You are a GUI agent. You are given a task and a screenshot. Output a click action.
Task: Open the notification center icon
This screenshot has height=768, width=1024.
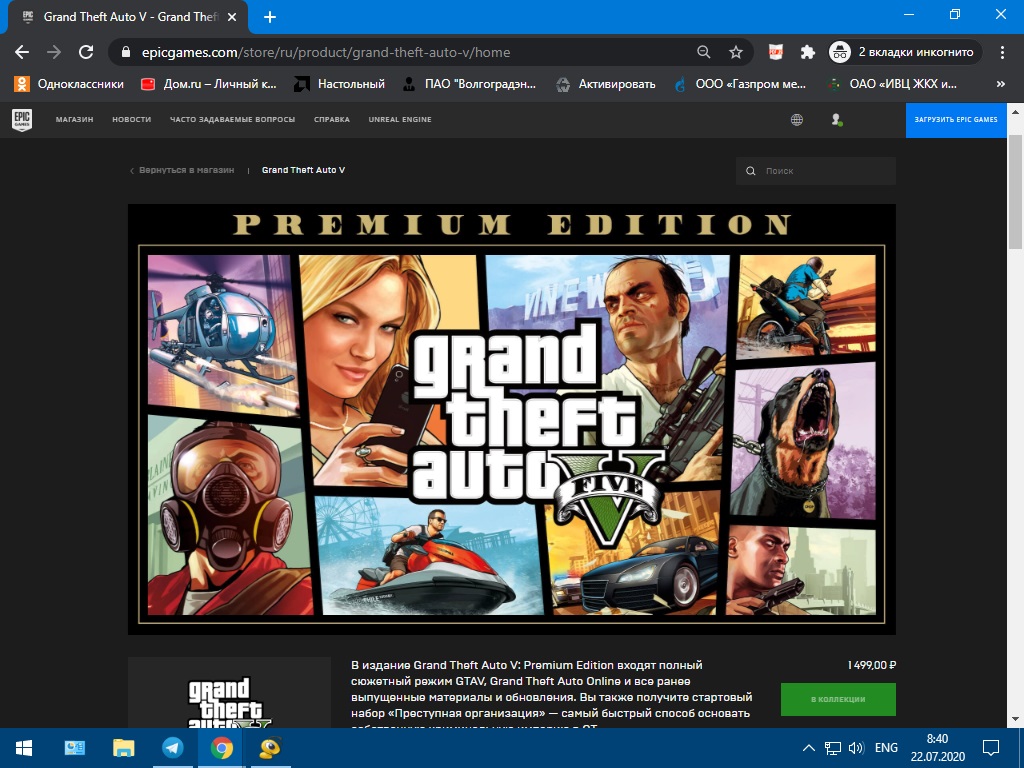[x=991, y=748]
